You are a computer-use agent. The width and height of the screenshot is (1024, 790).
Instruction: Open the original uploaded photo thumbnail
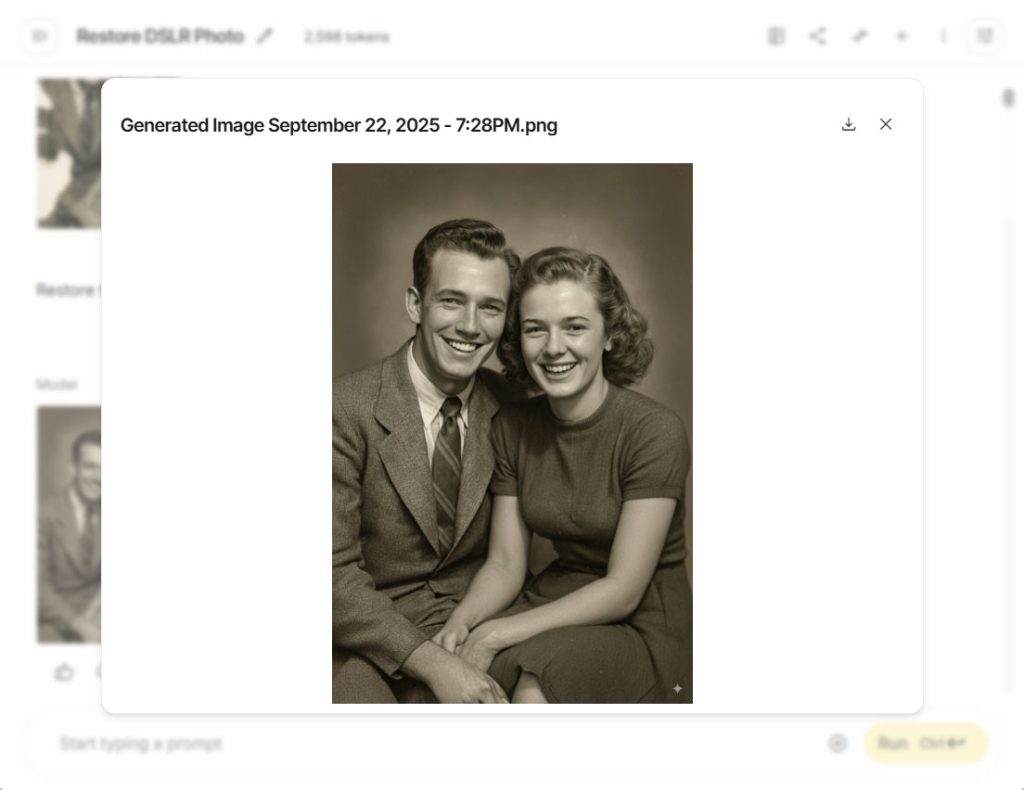[69, 153]
